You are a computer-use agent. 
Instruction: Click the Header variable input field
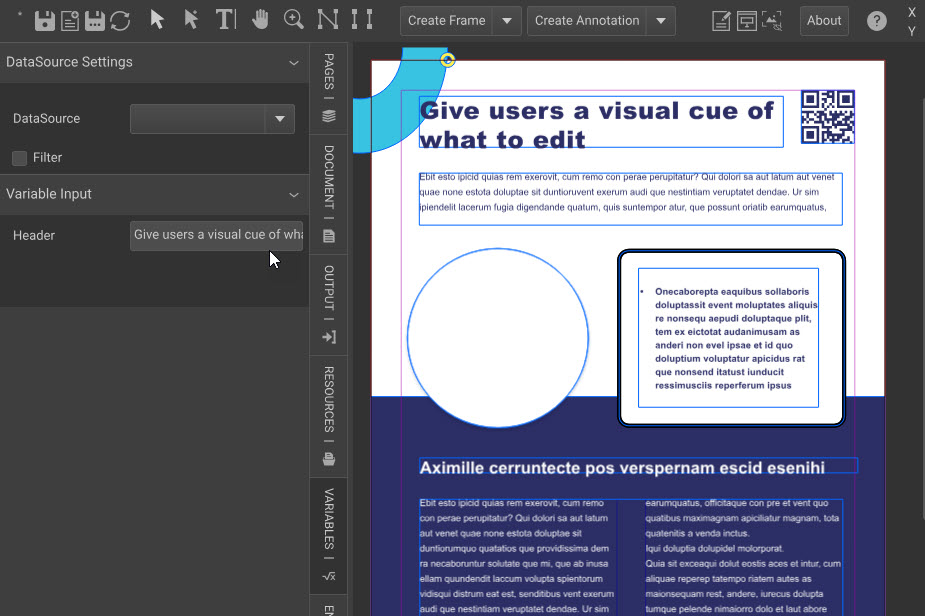point(216,236)
